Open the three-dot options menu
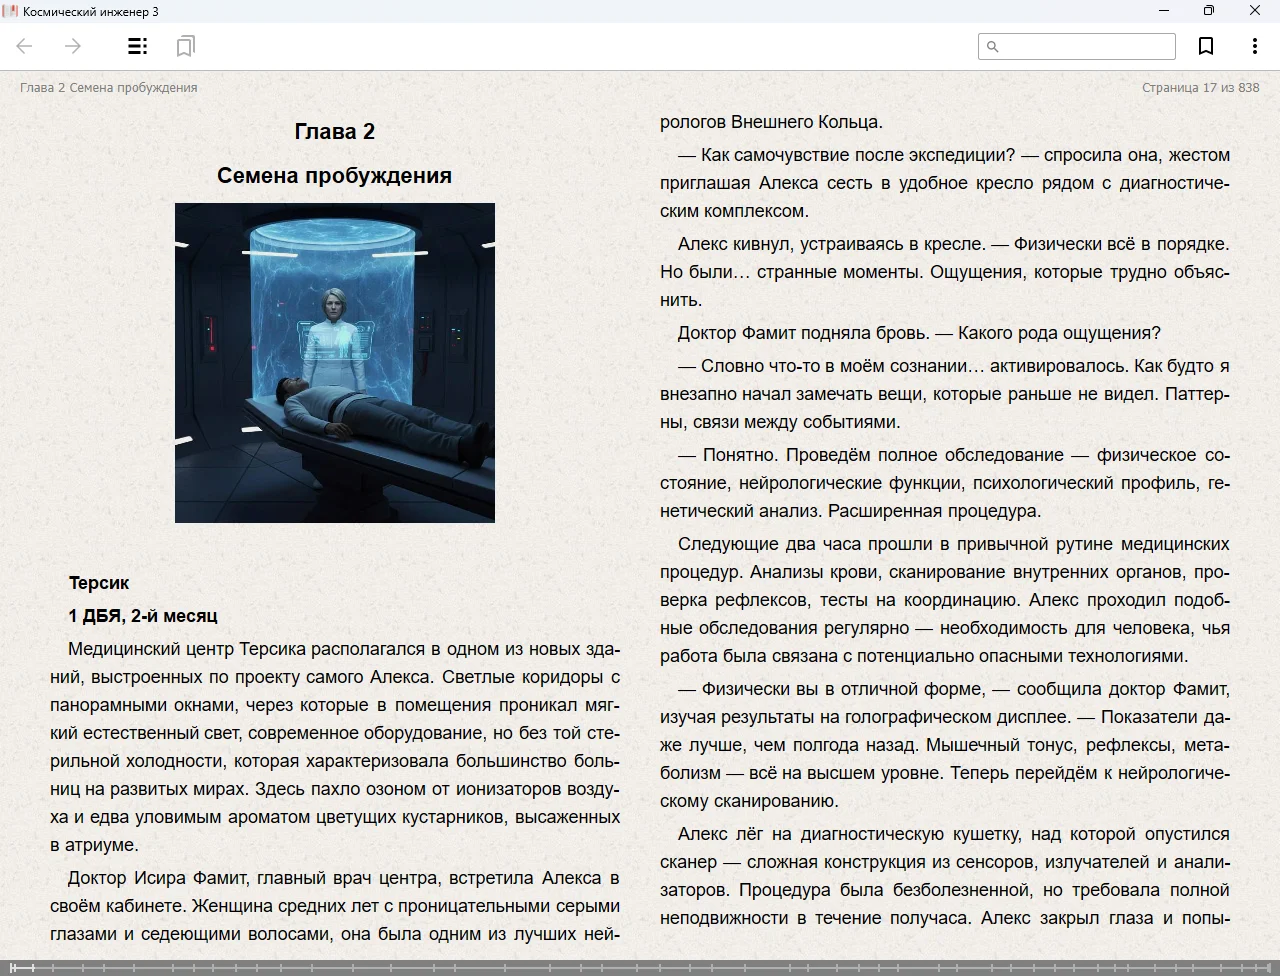Viewport: 1280px width, 976px height. point(1254,46)
